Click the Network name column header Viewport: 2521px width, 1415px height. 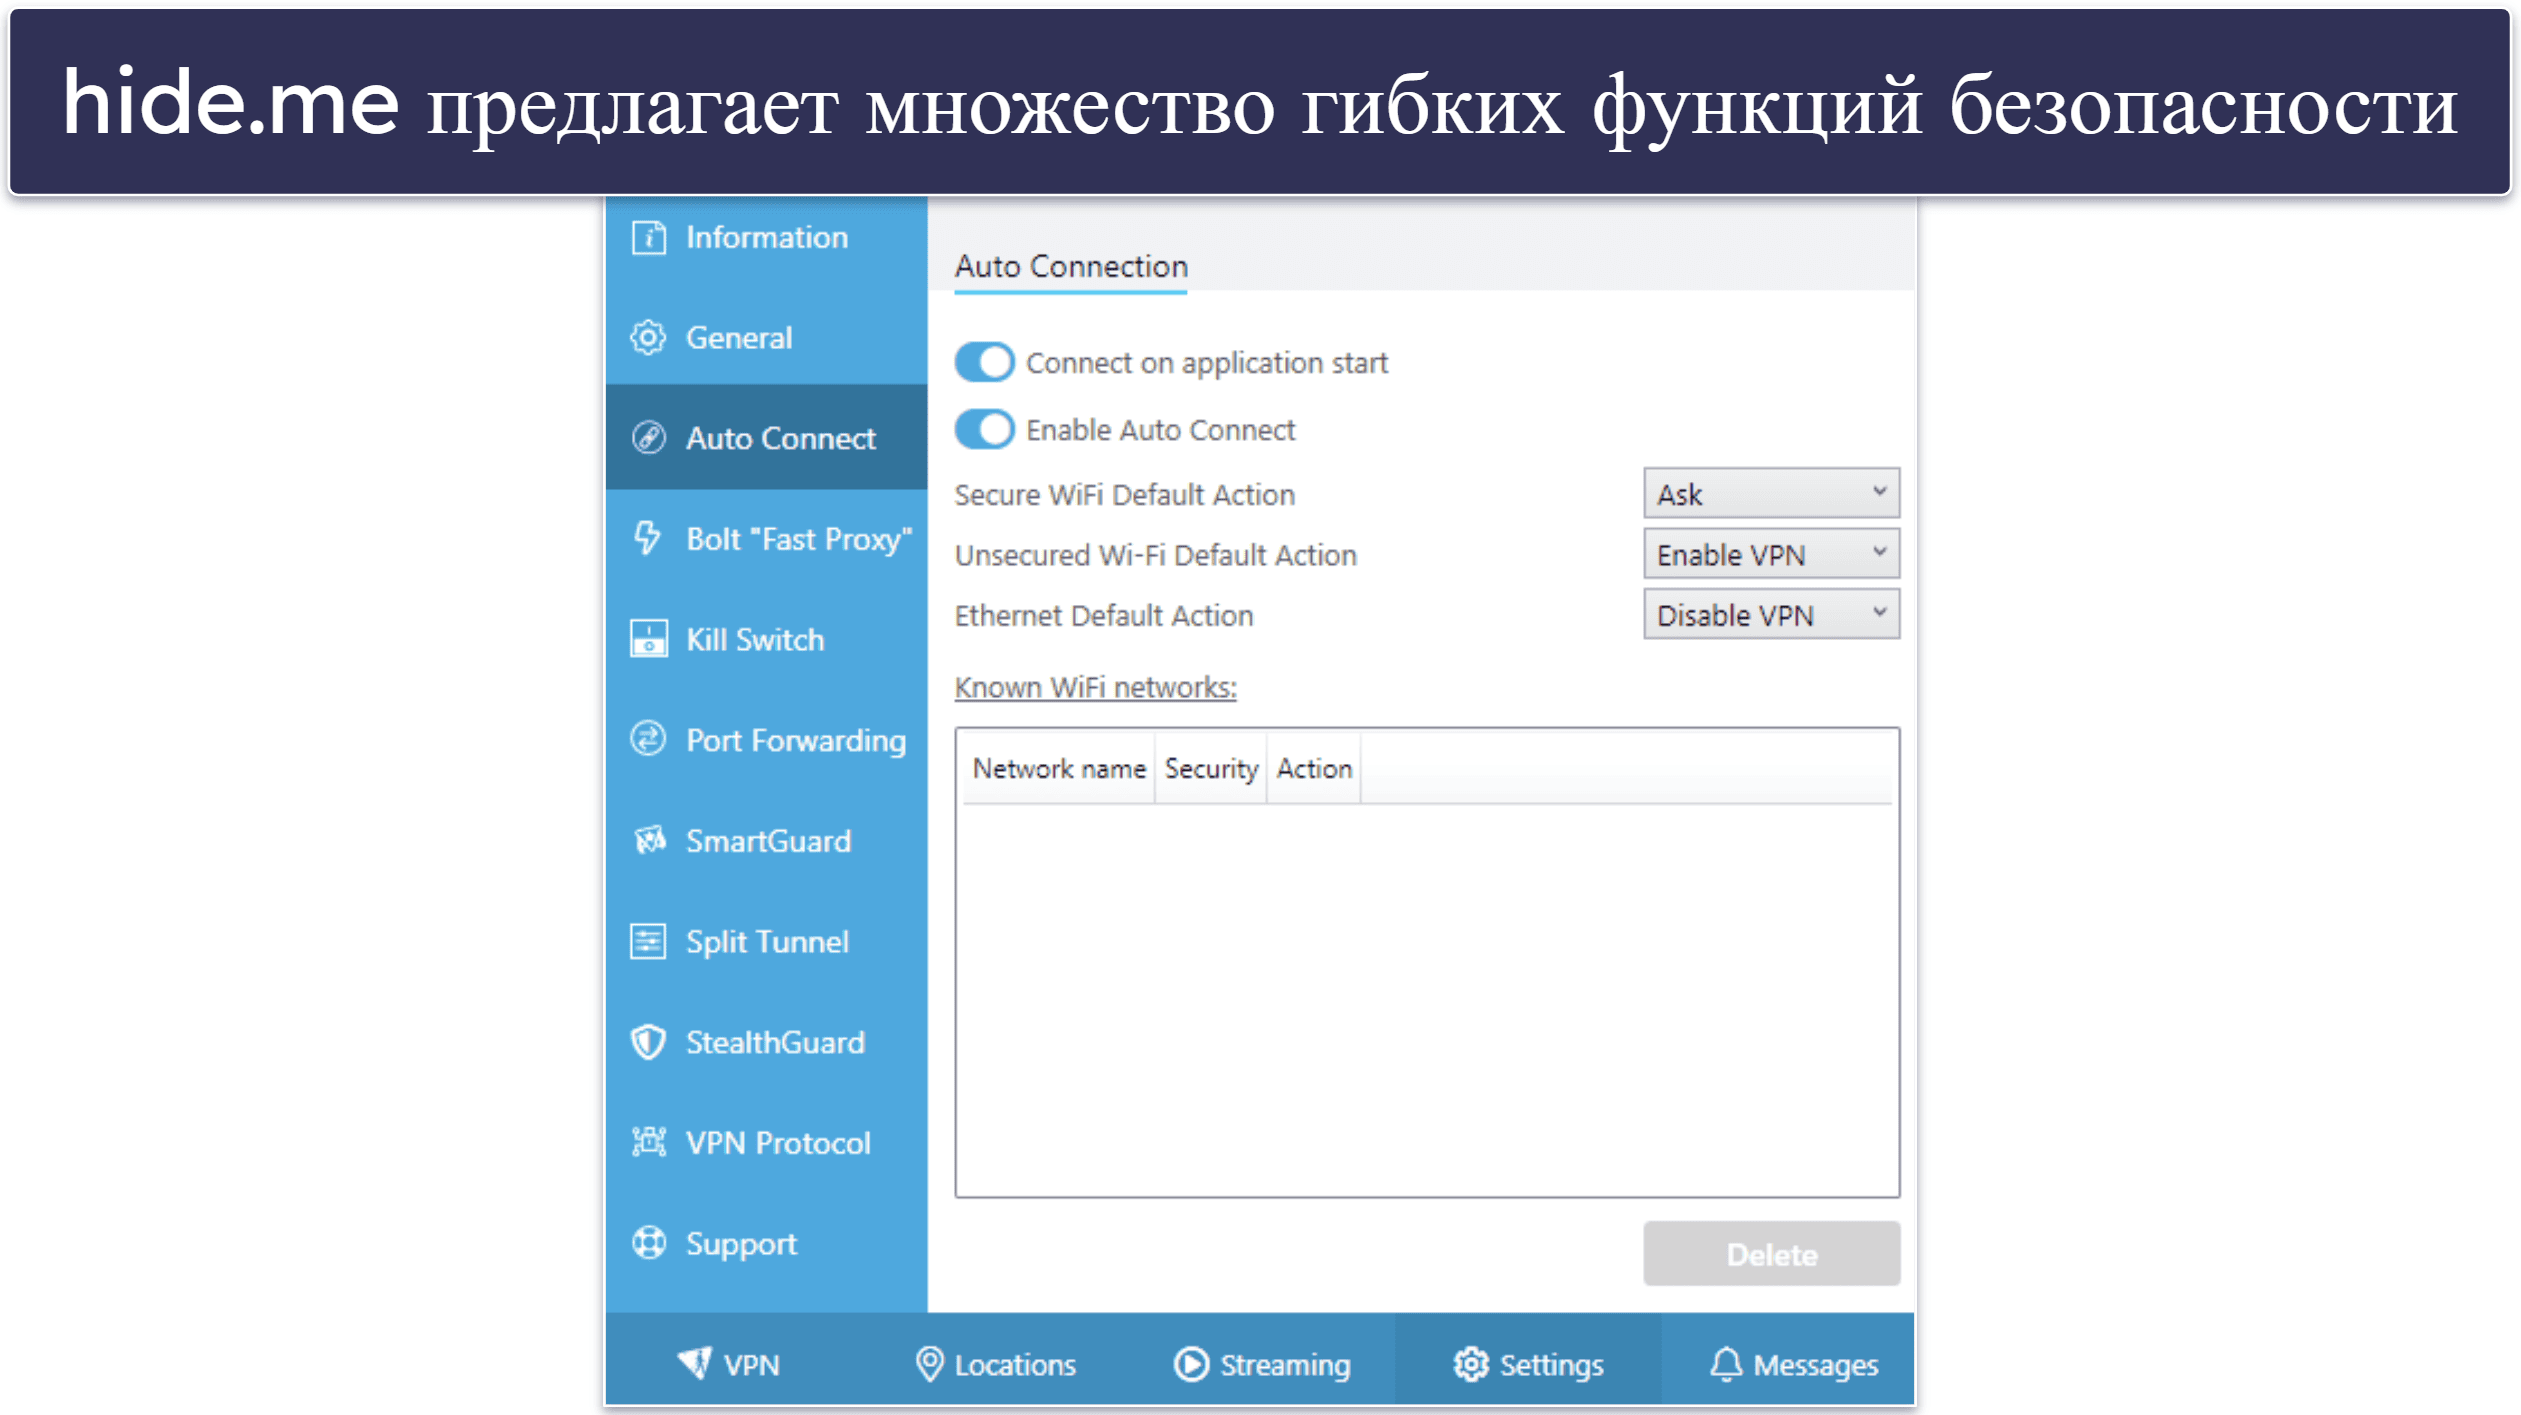1059,768
